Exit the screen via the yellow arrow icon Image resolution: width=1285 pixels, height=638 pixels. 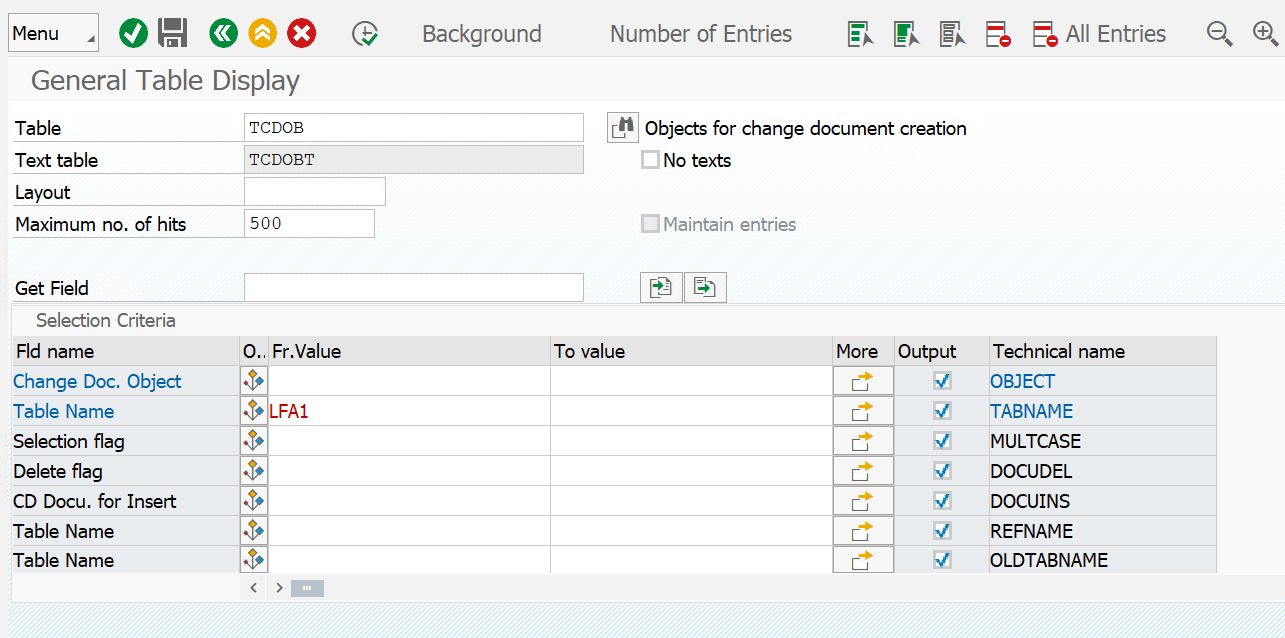262,33
